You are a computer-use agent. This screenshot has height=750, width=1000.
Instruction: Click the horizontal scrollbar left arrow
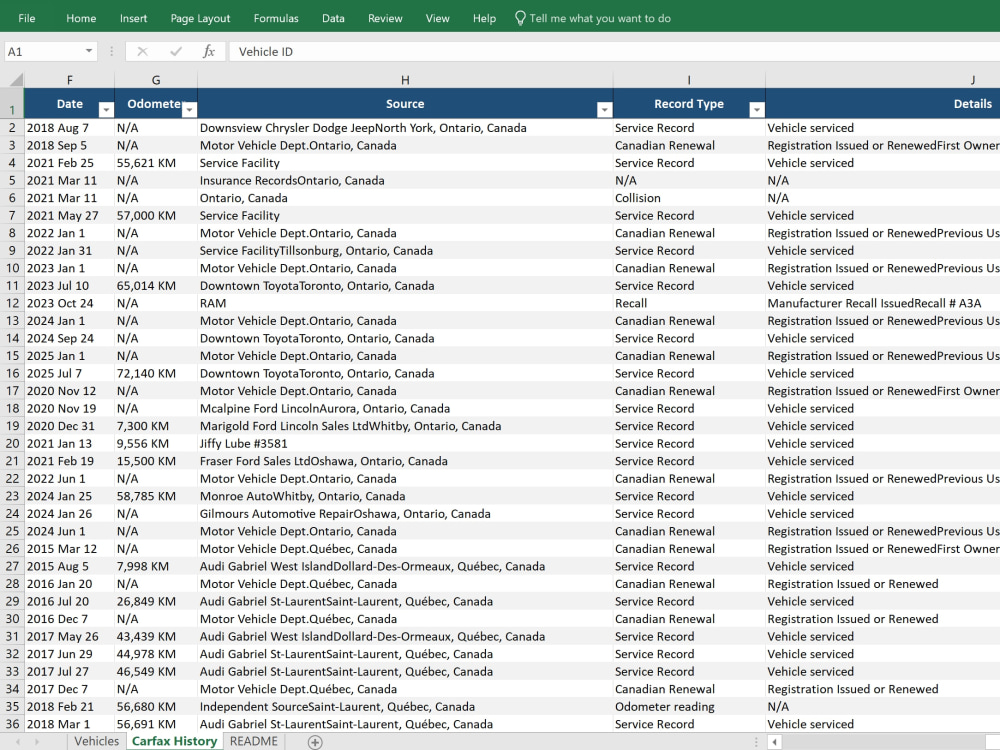pyautogui.click(x=774, y=742)
